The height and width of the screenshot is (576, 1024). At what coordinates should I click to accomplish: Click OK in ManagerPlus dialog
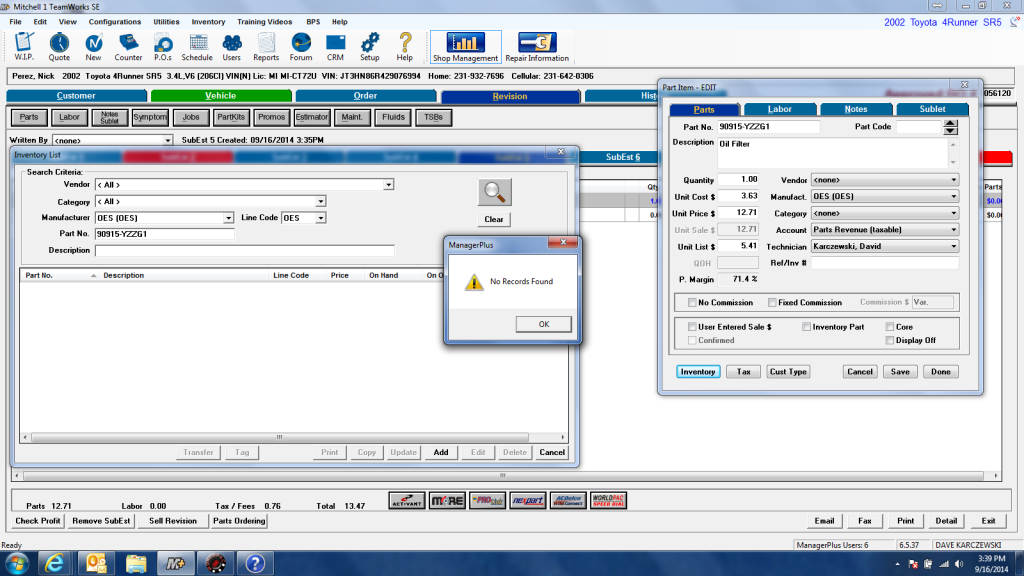pyautogui.click(x=543, y=325)
